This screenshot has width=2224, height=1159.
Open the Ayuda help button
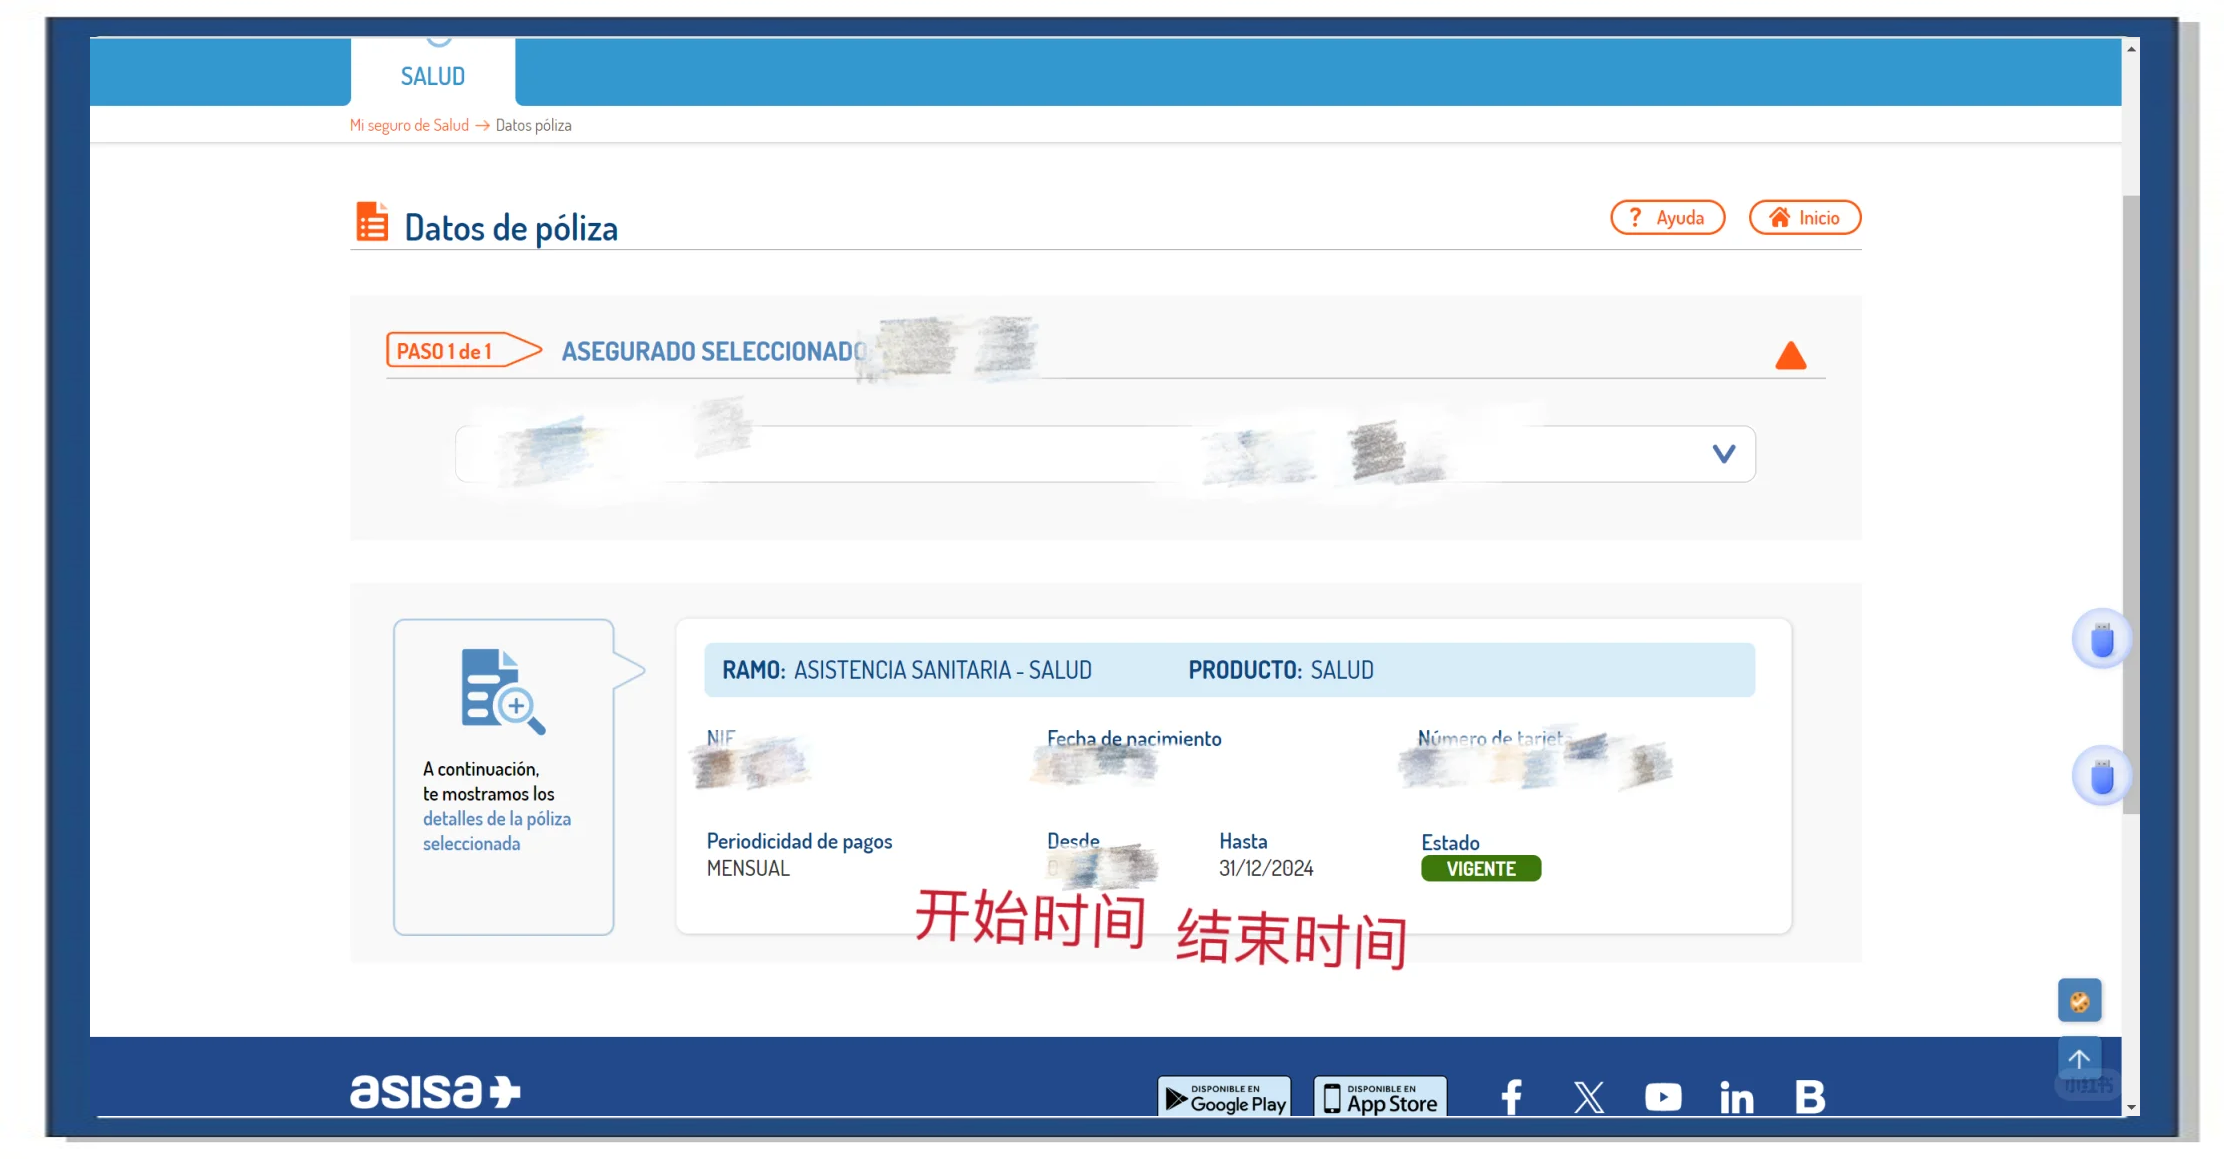point(1667,218)
